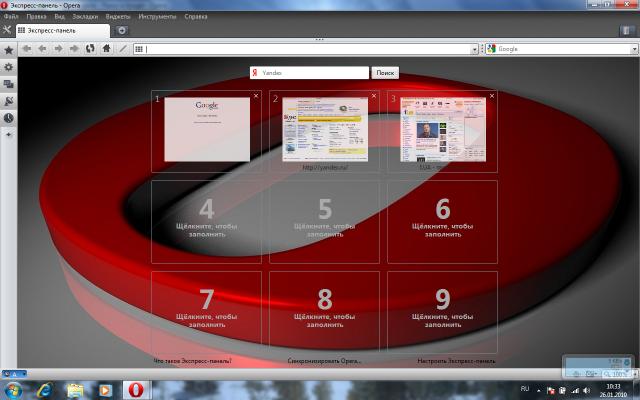640x400 pixels.
Task: Open the Справка menu
Action: coord(196,17)
